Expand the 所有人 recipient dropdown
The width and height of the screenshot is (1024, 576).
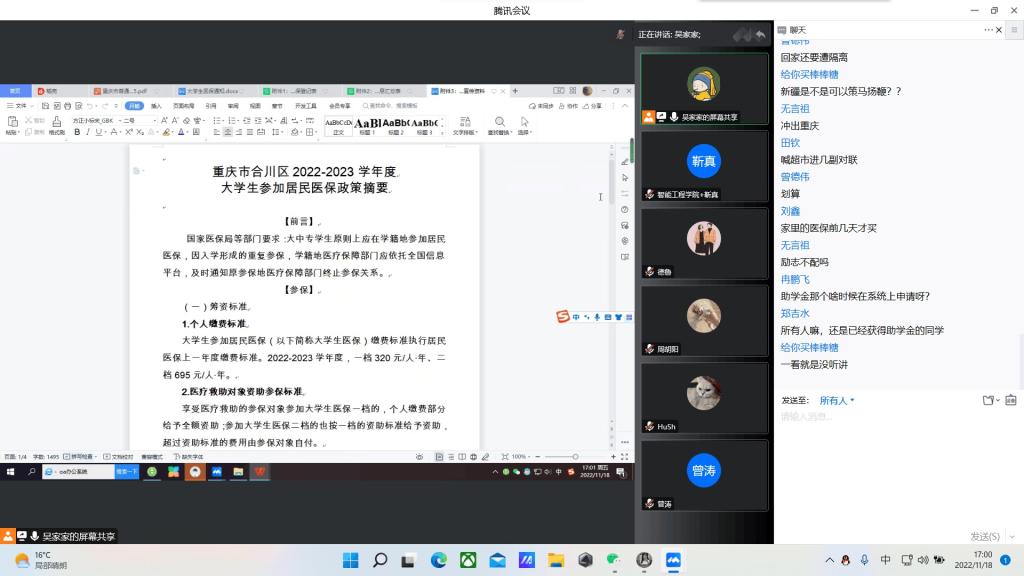[837, 400]
